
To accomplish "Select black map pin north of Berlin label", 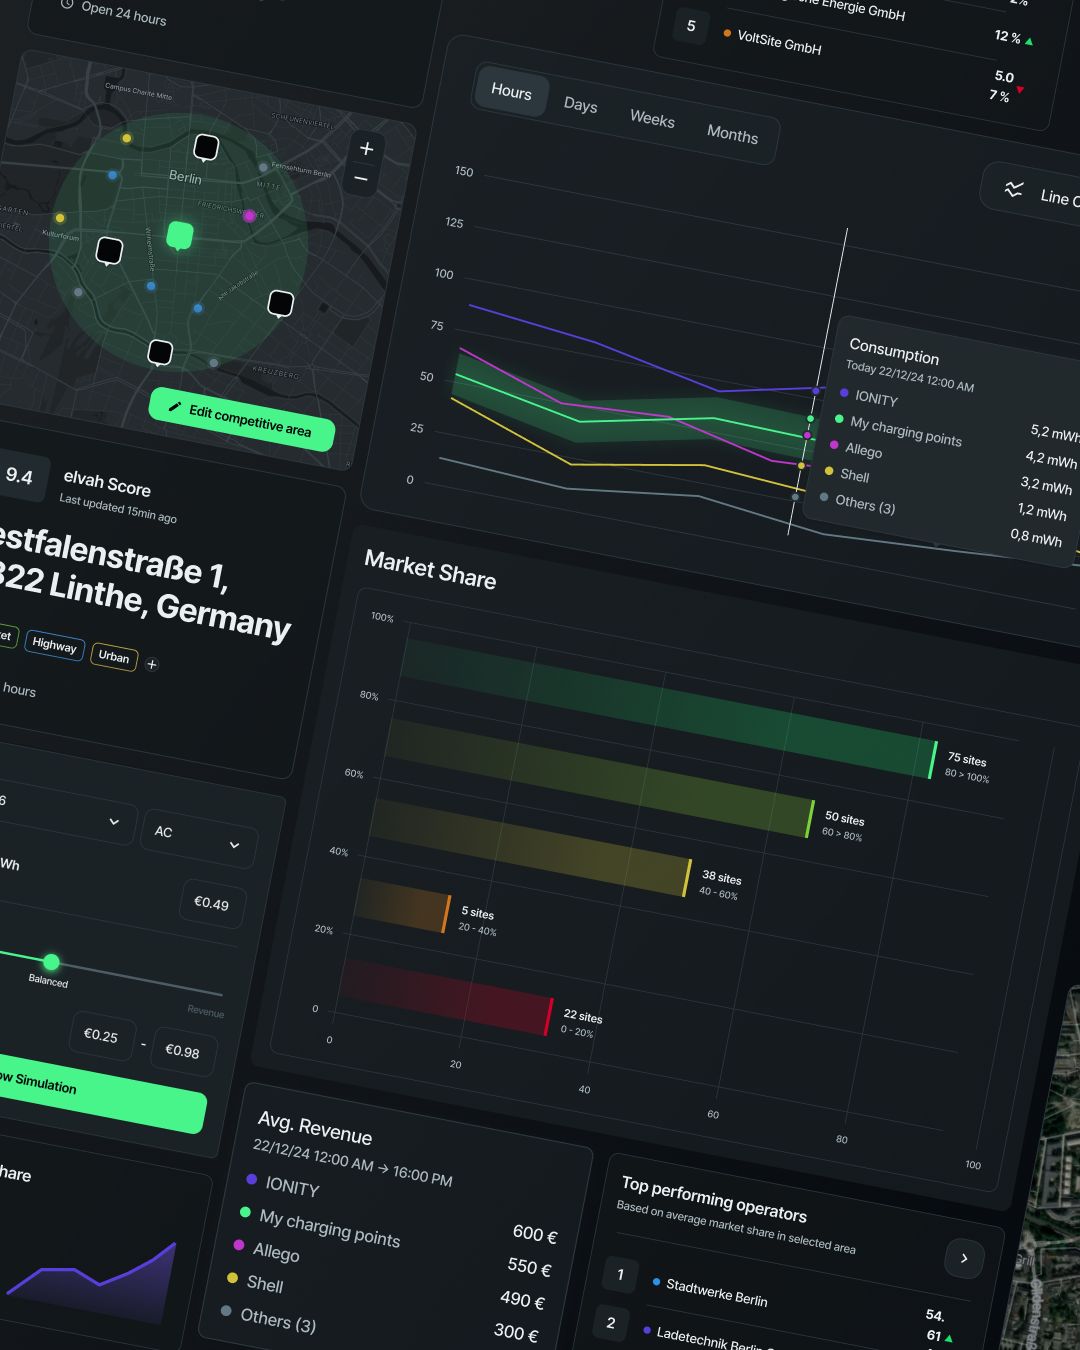I will [206, 148].
